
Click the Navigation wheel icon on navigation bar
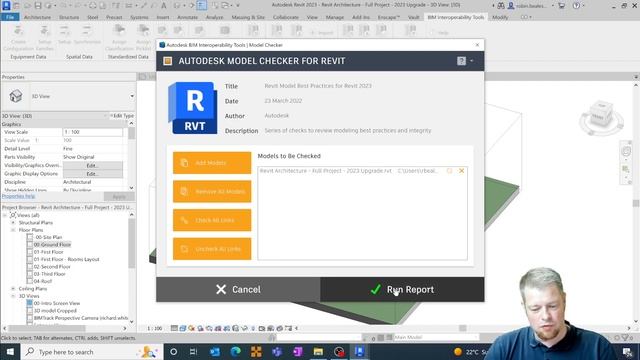pos(626,152)
